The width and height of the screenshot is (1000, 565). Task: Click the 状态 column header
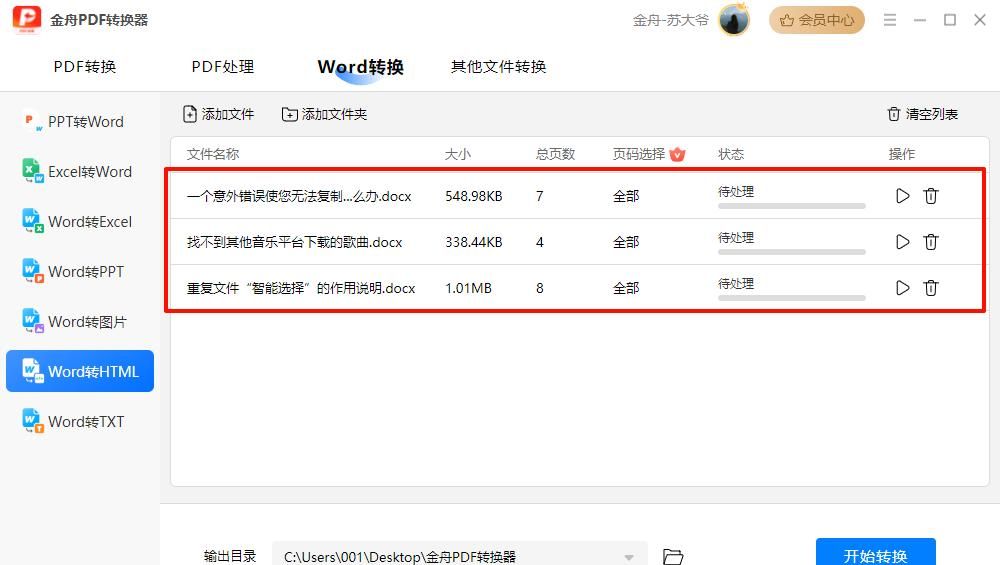(731, 154)
